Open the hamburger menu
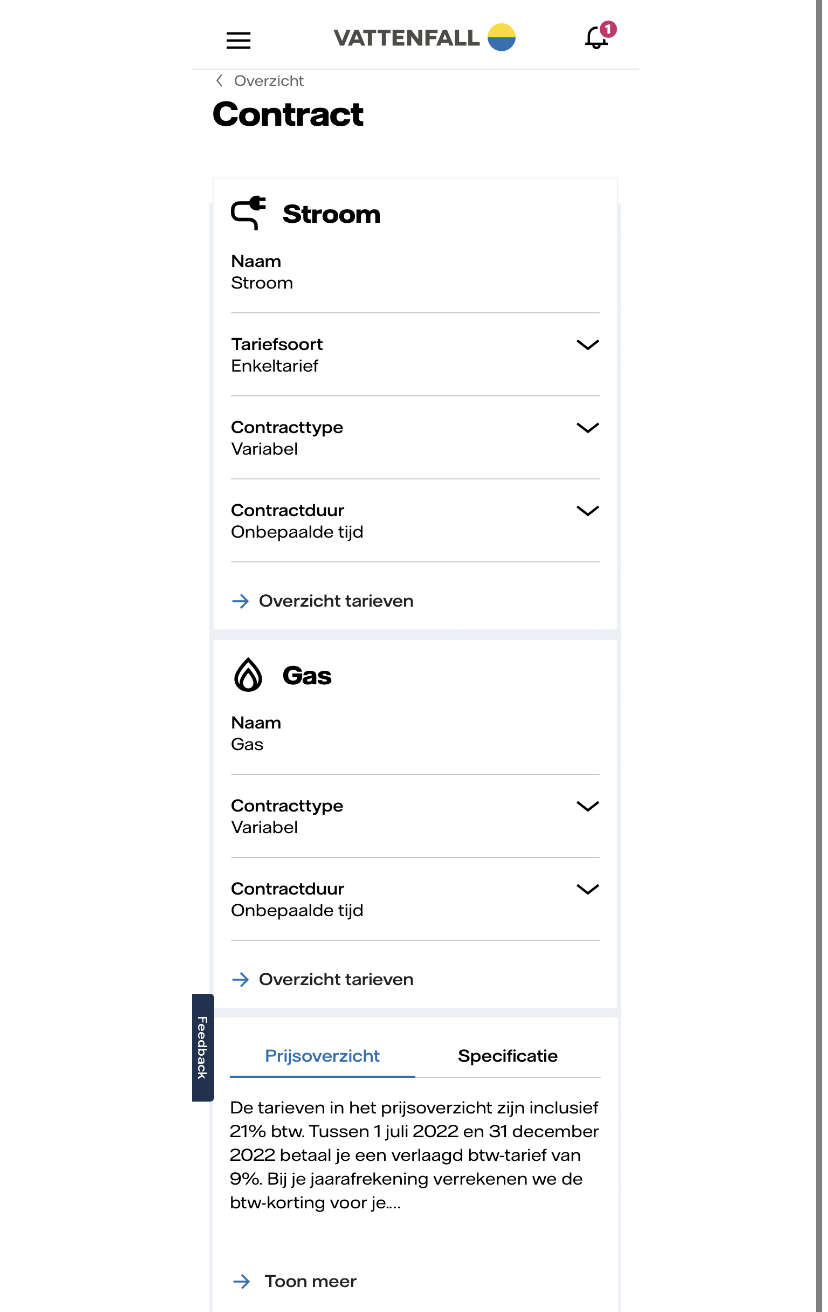Image resolution: width=828 pixels, height=1312 pixels. (x=238, y=40)
